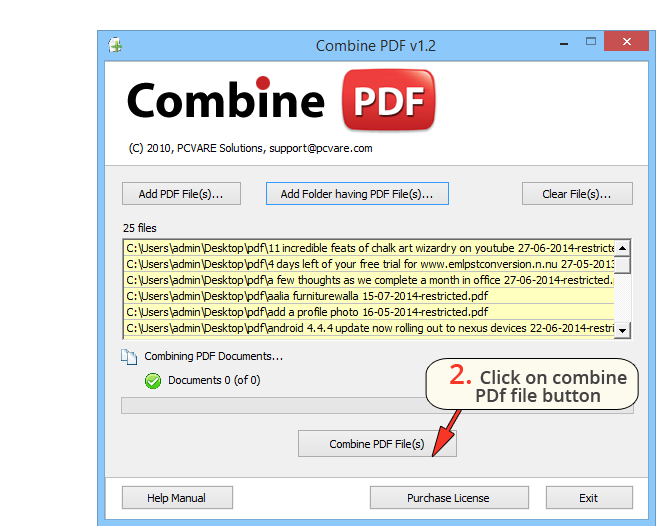Open the Help Manual

(177, 497)
